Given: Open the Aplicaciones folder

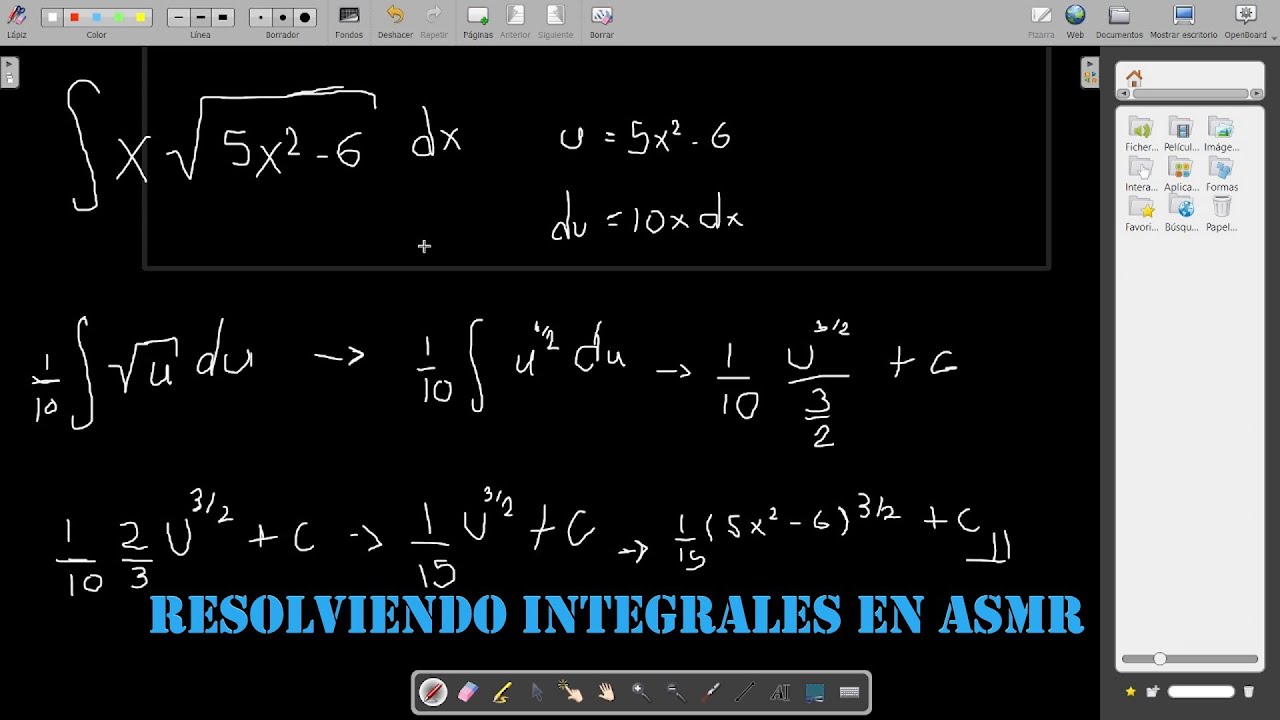Looking at the screenshot, I should tap(1181, 174).
